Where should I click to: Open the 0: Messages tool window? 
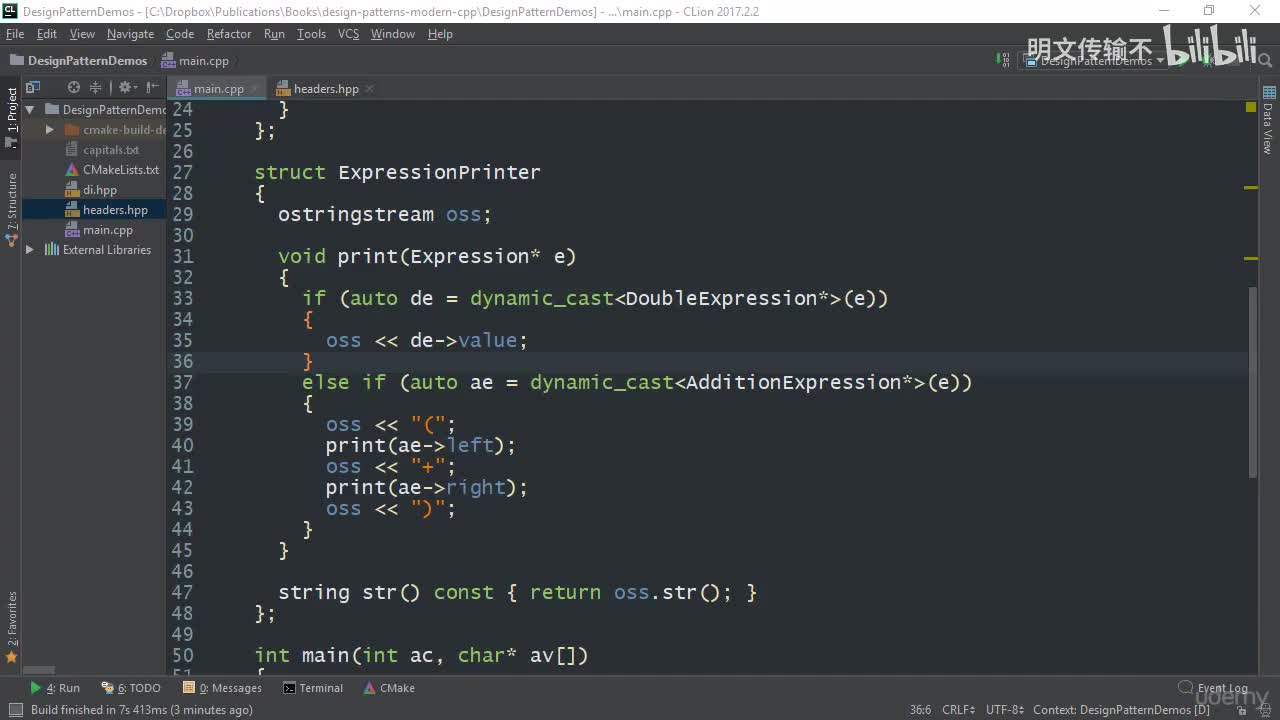click(x=222, y=688)
